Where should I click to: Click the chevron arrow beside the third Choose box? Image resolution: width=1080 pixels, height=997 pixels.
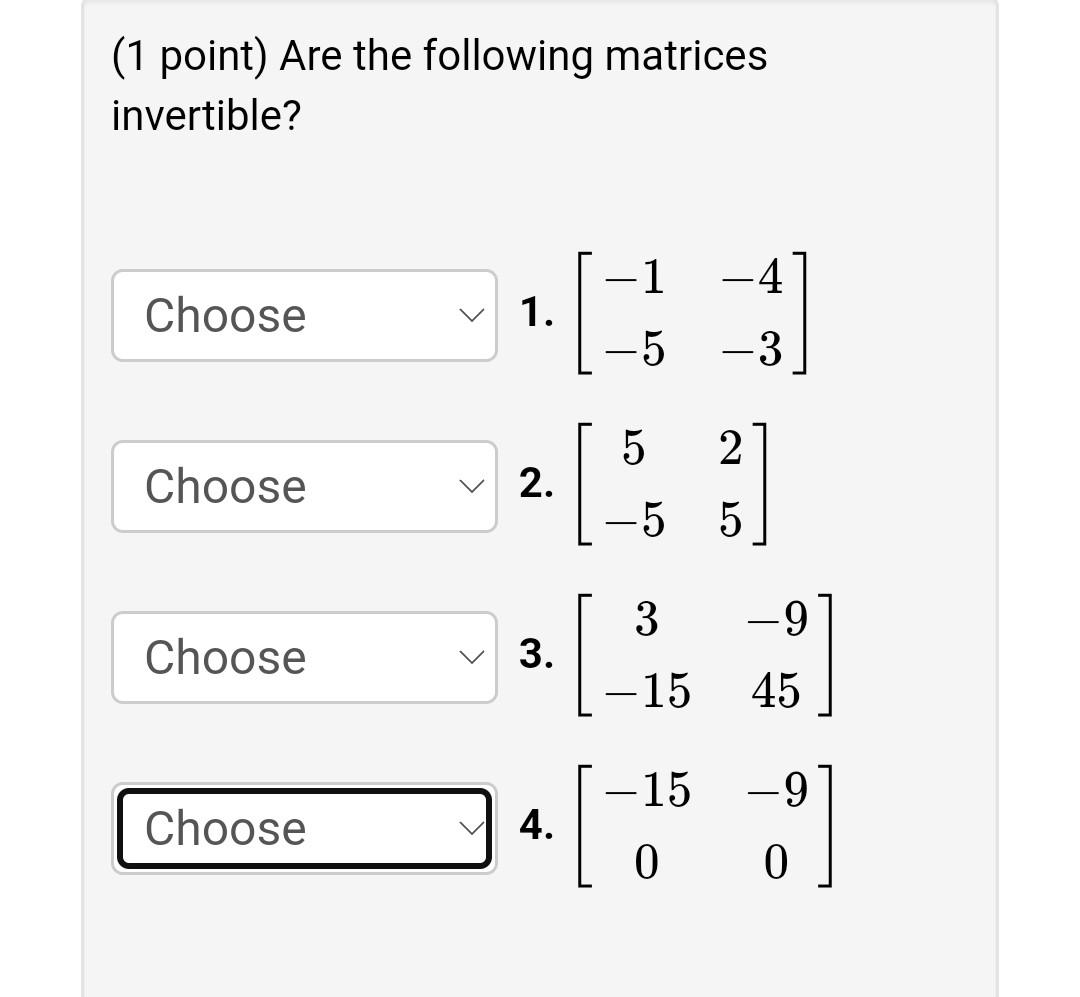pyautogui.click(x=470, y=657)
